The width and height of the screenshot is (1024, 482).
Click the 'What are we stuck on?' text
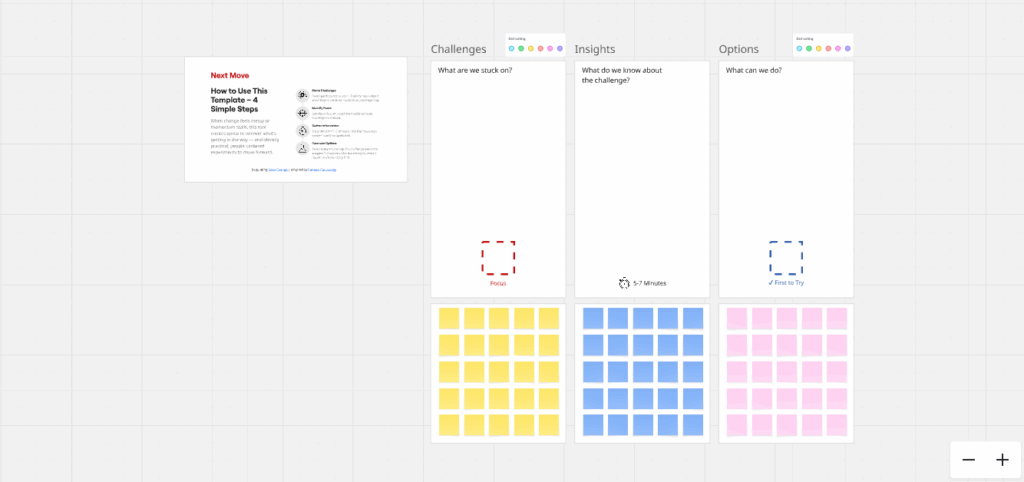(x=475, y=71)
